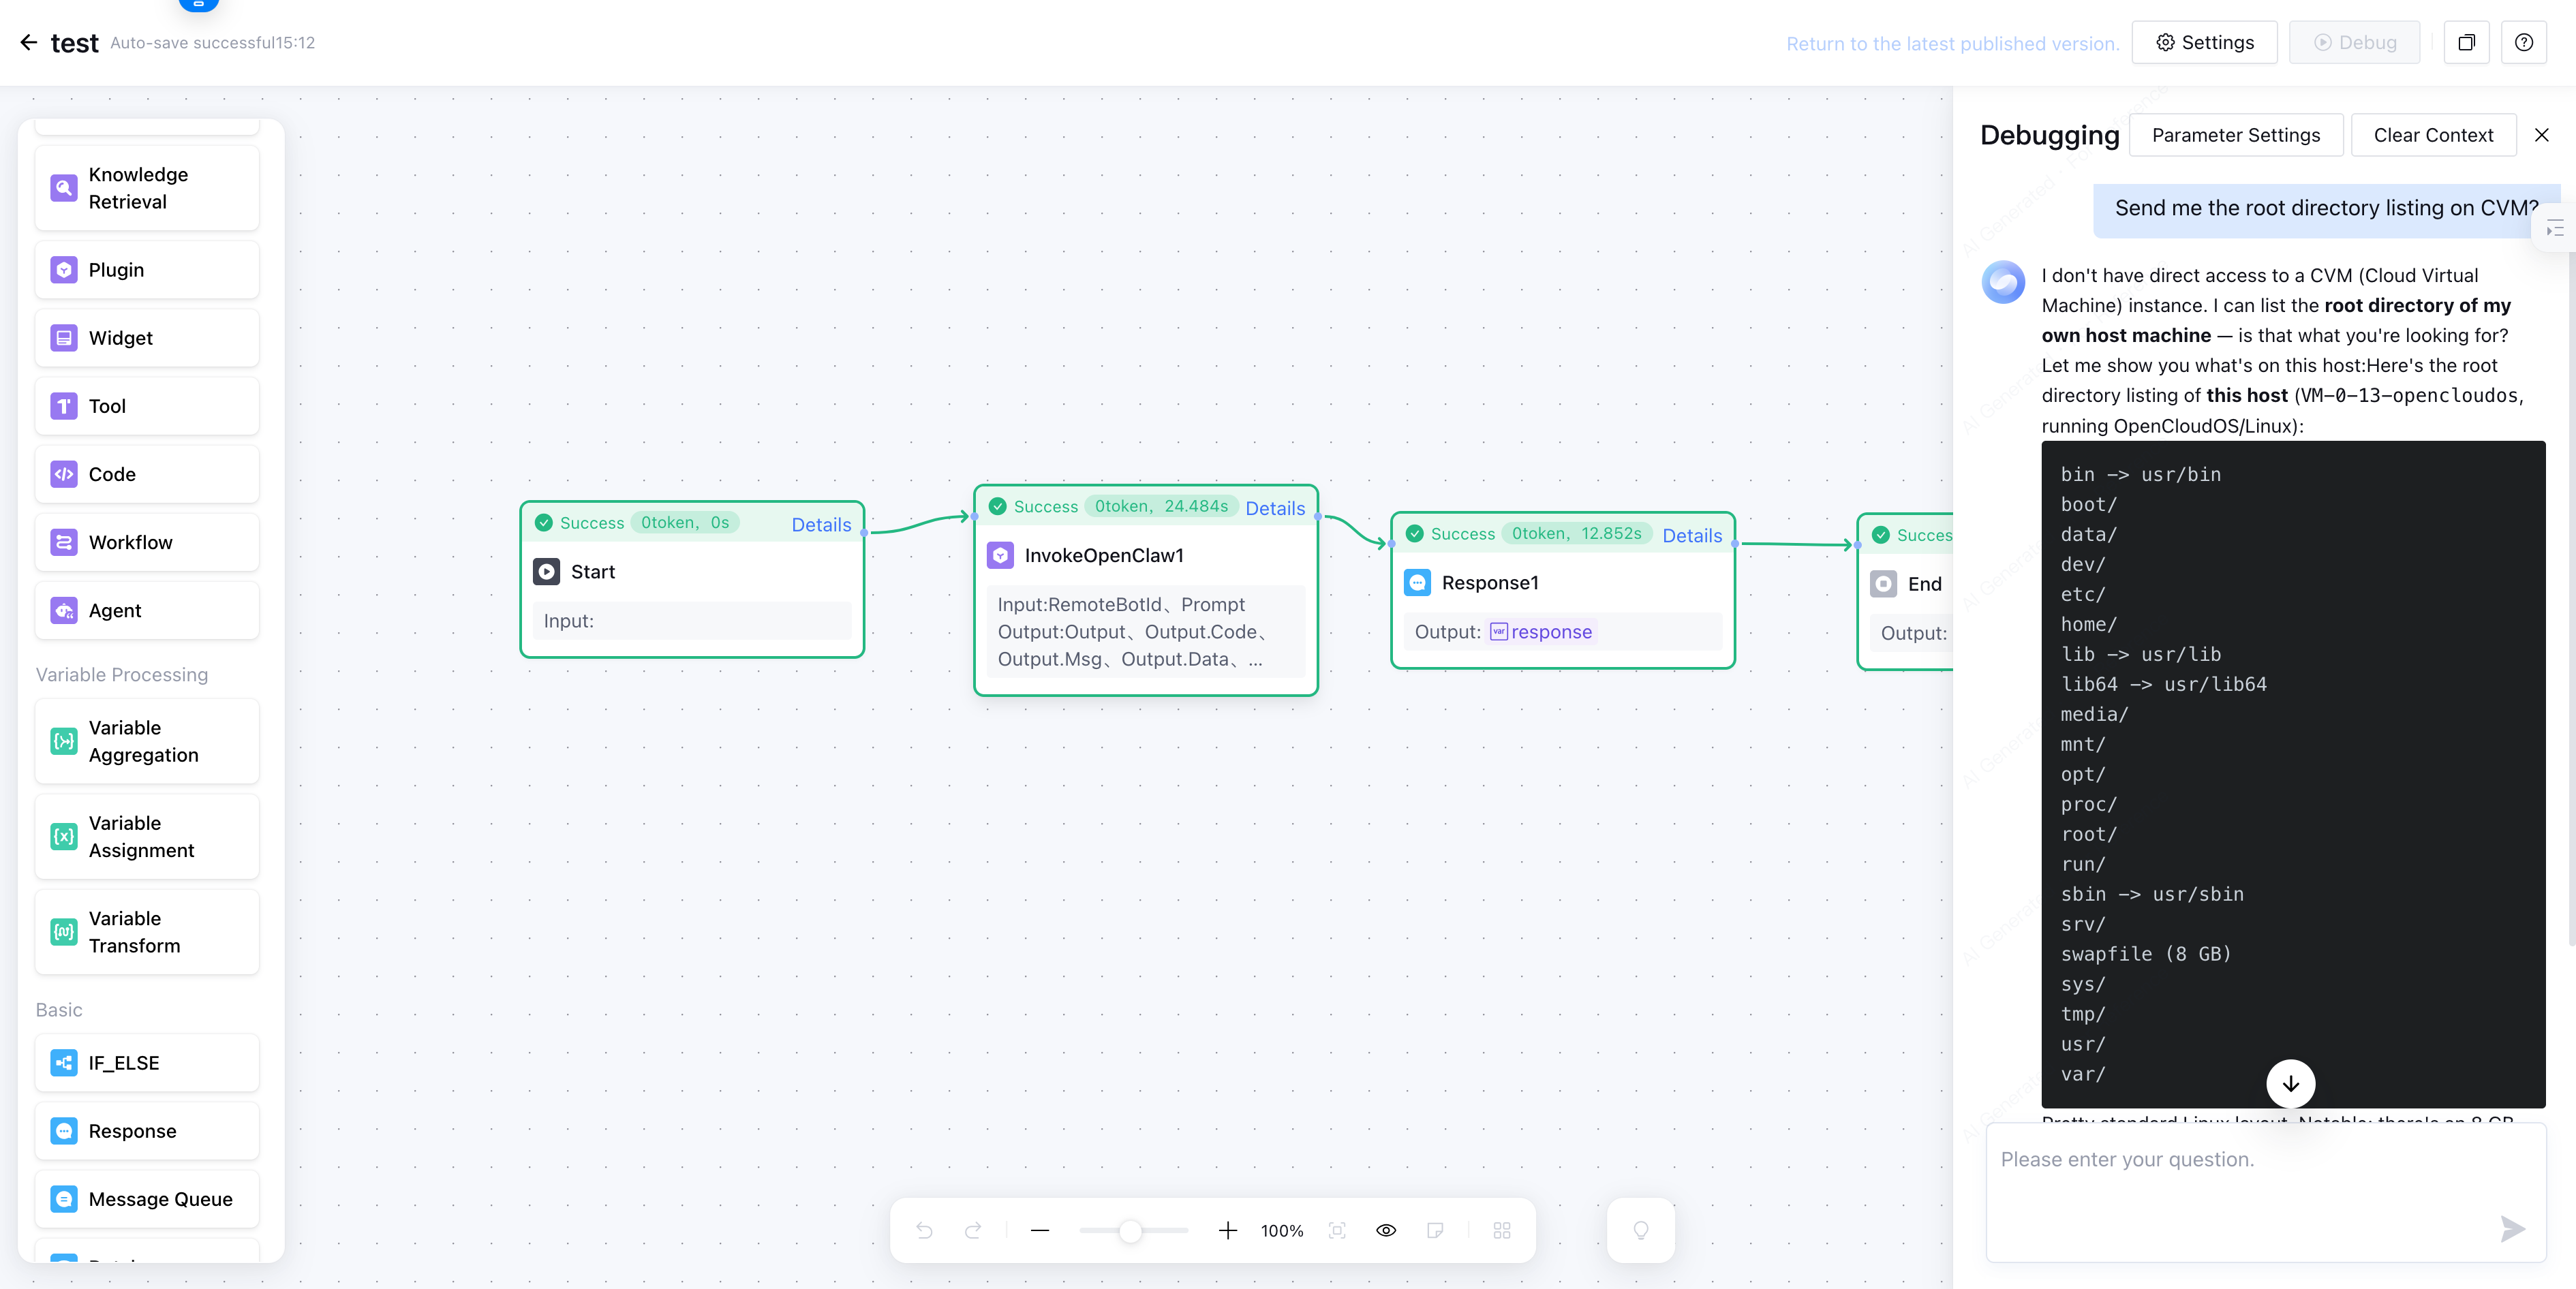Open Parameter Settings in Debugging panel
Image resolution: width=2576 pixels, height=1289 pixels.
(x=2235, y=135)
